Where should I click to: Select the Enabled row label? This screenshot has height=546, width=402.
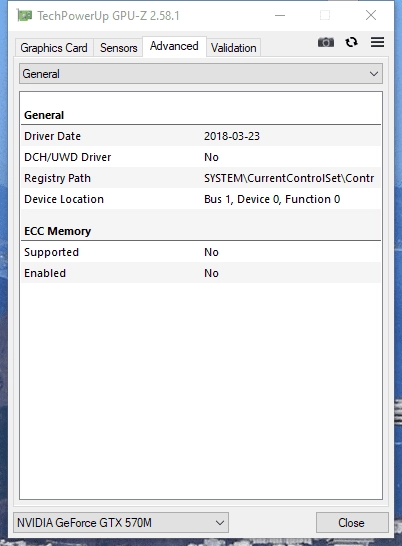point(45,273)
